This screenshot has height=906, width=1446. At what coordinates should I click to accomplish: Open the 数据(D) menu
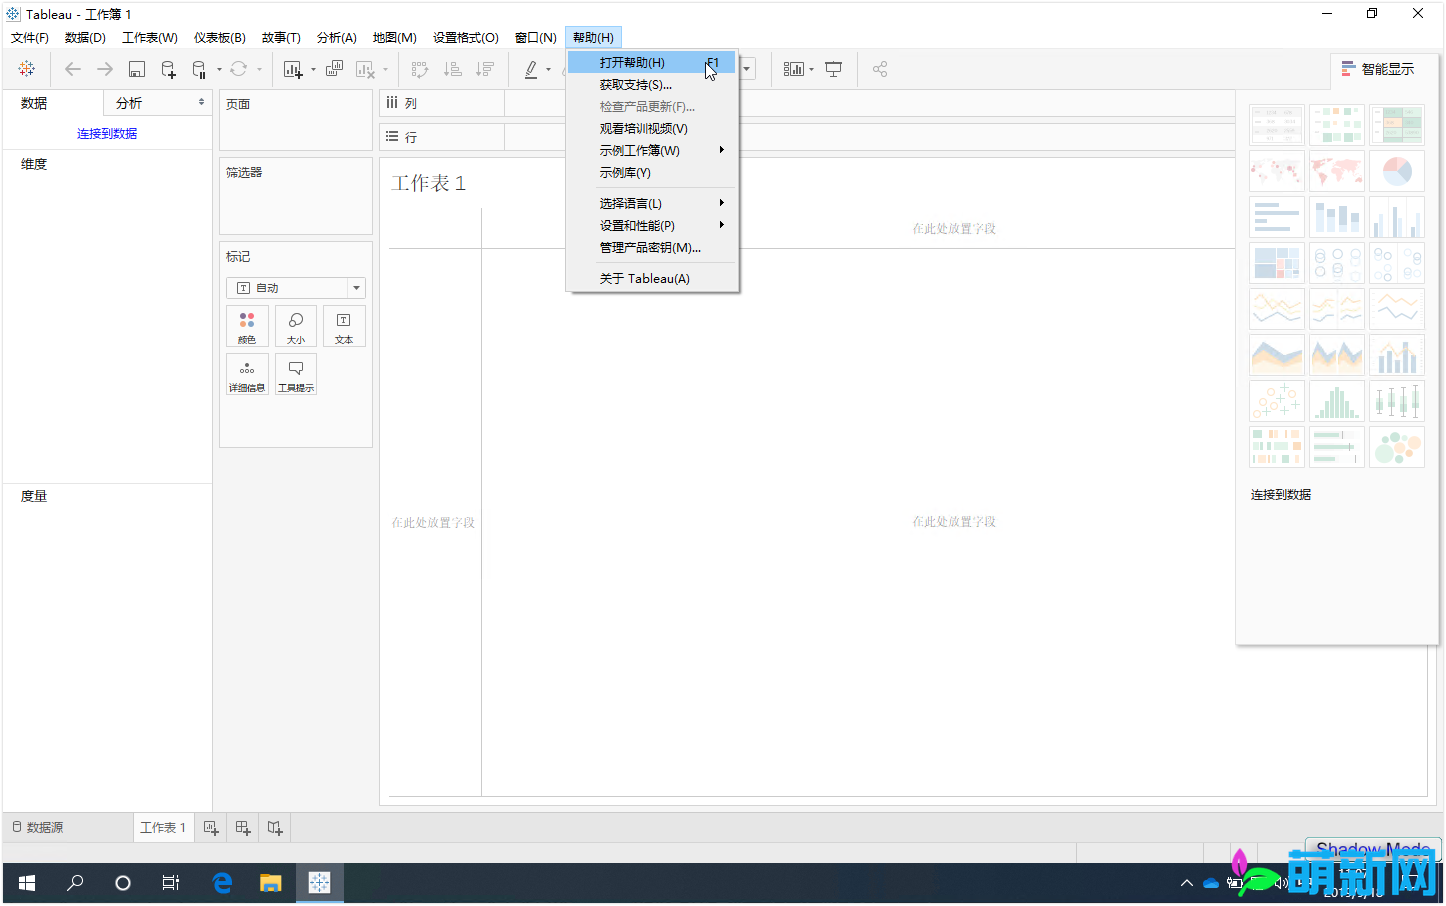(x=85, y=38)
